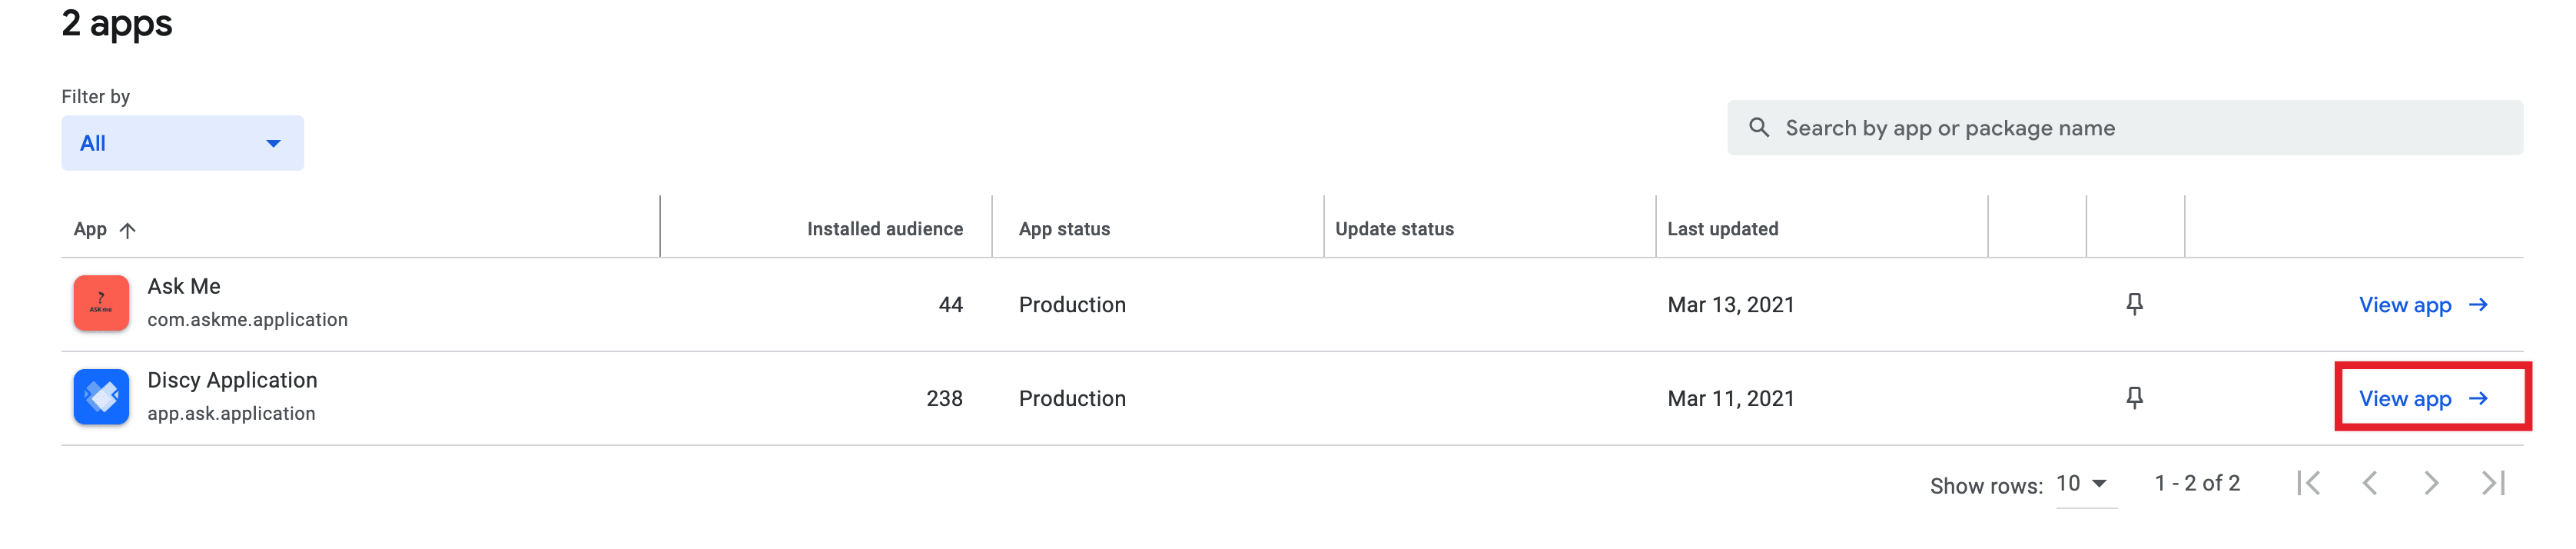
Task: Select the Update status column header
Action: click(1394, 228)
